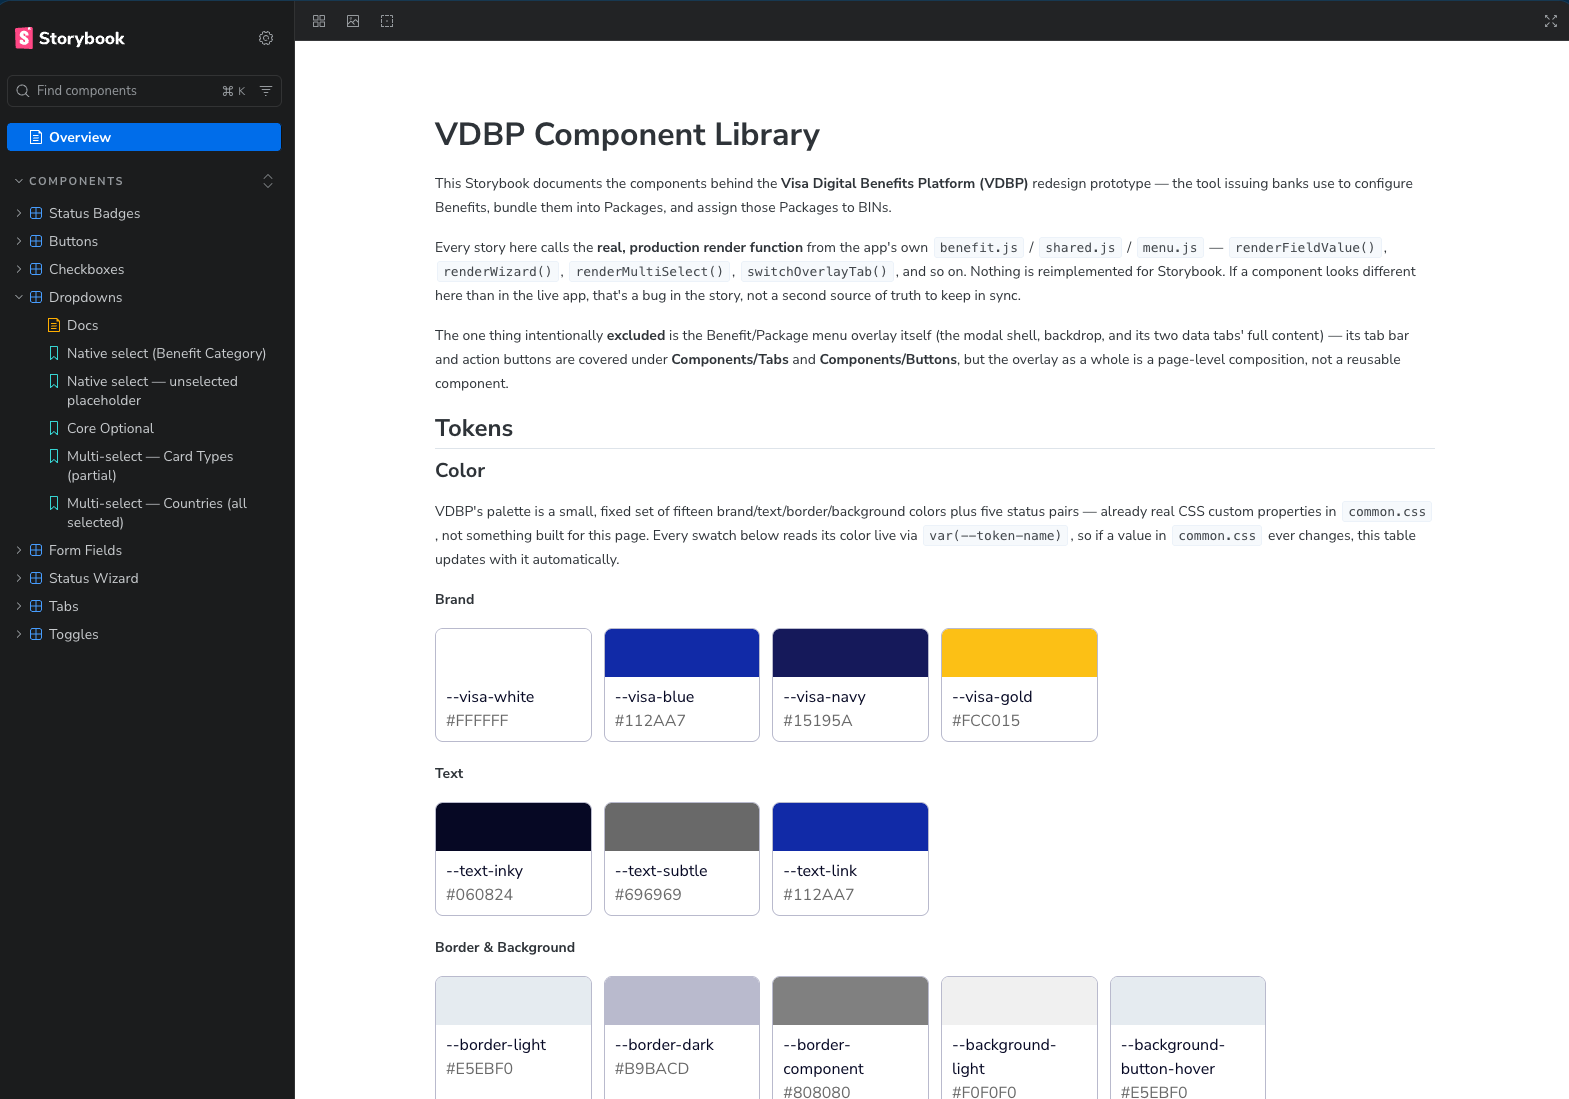Open Multi-select Countries (all selected) story

(x=144, y=513)
